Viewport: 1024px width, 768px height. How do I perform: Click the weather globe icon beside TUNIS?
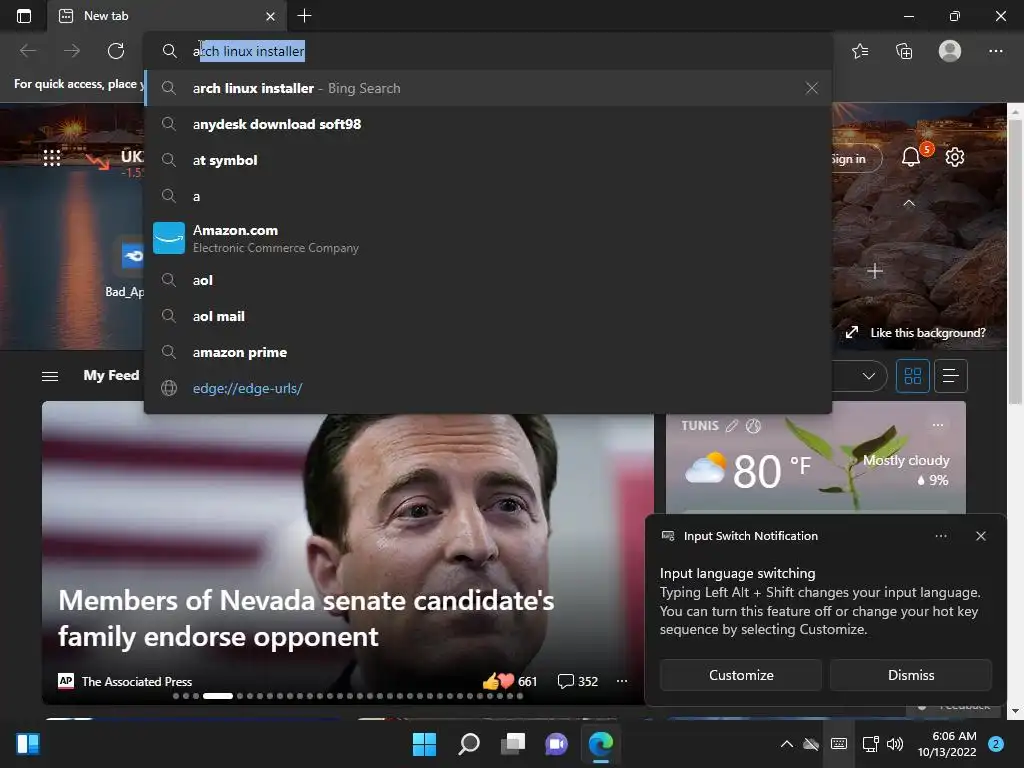(754, 426)
